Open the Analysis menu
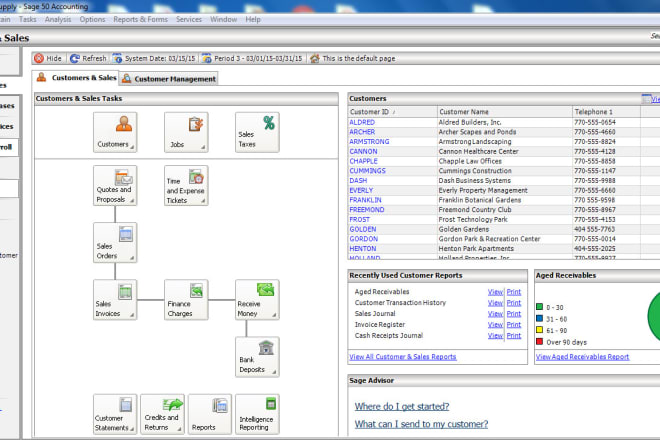This screenshot has width=660, height=440. point(58,19)
